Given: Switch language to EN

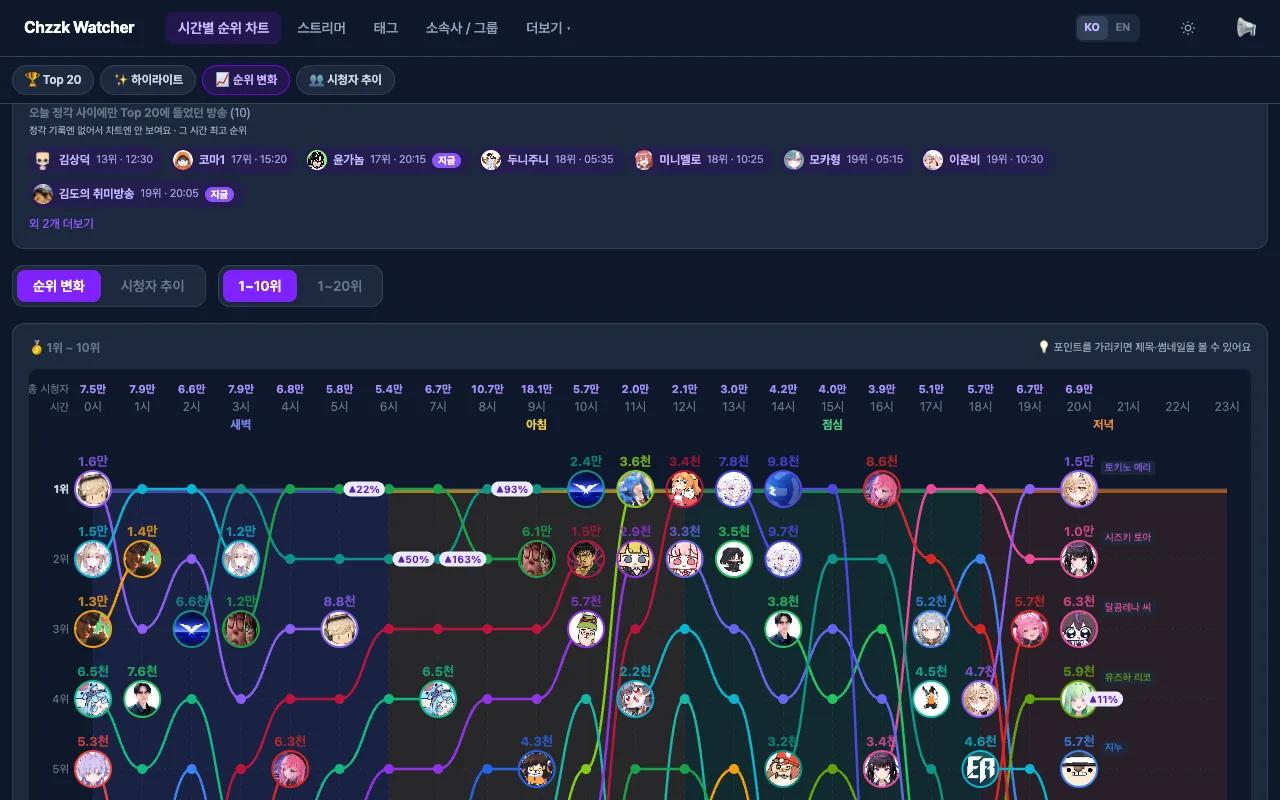Looking at the screenshot, I should [1123, 28].
